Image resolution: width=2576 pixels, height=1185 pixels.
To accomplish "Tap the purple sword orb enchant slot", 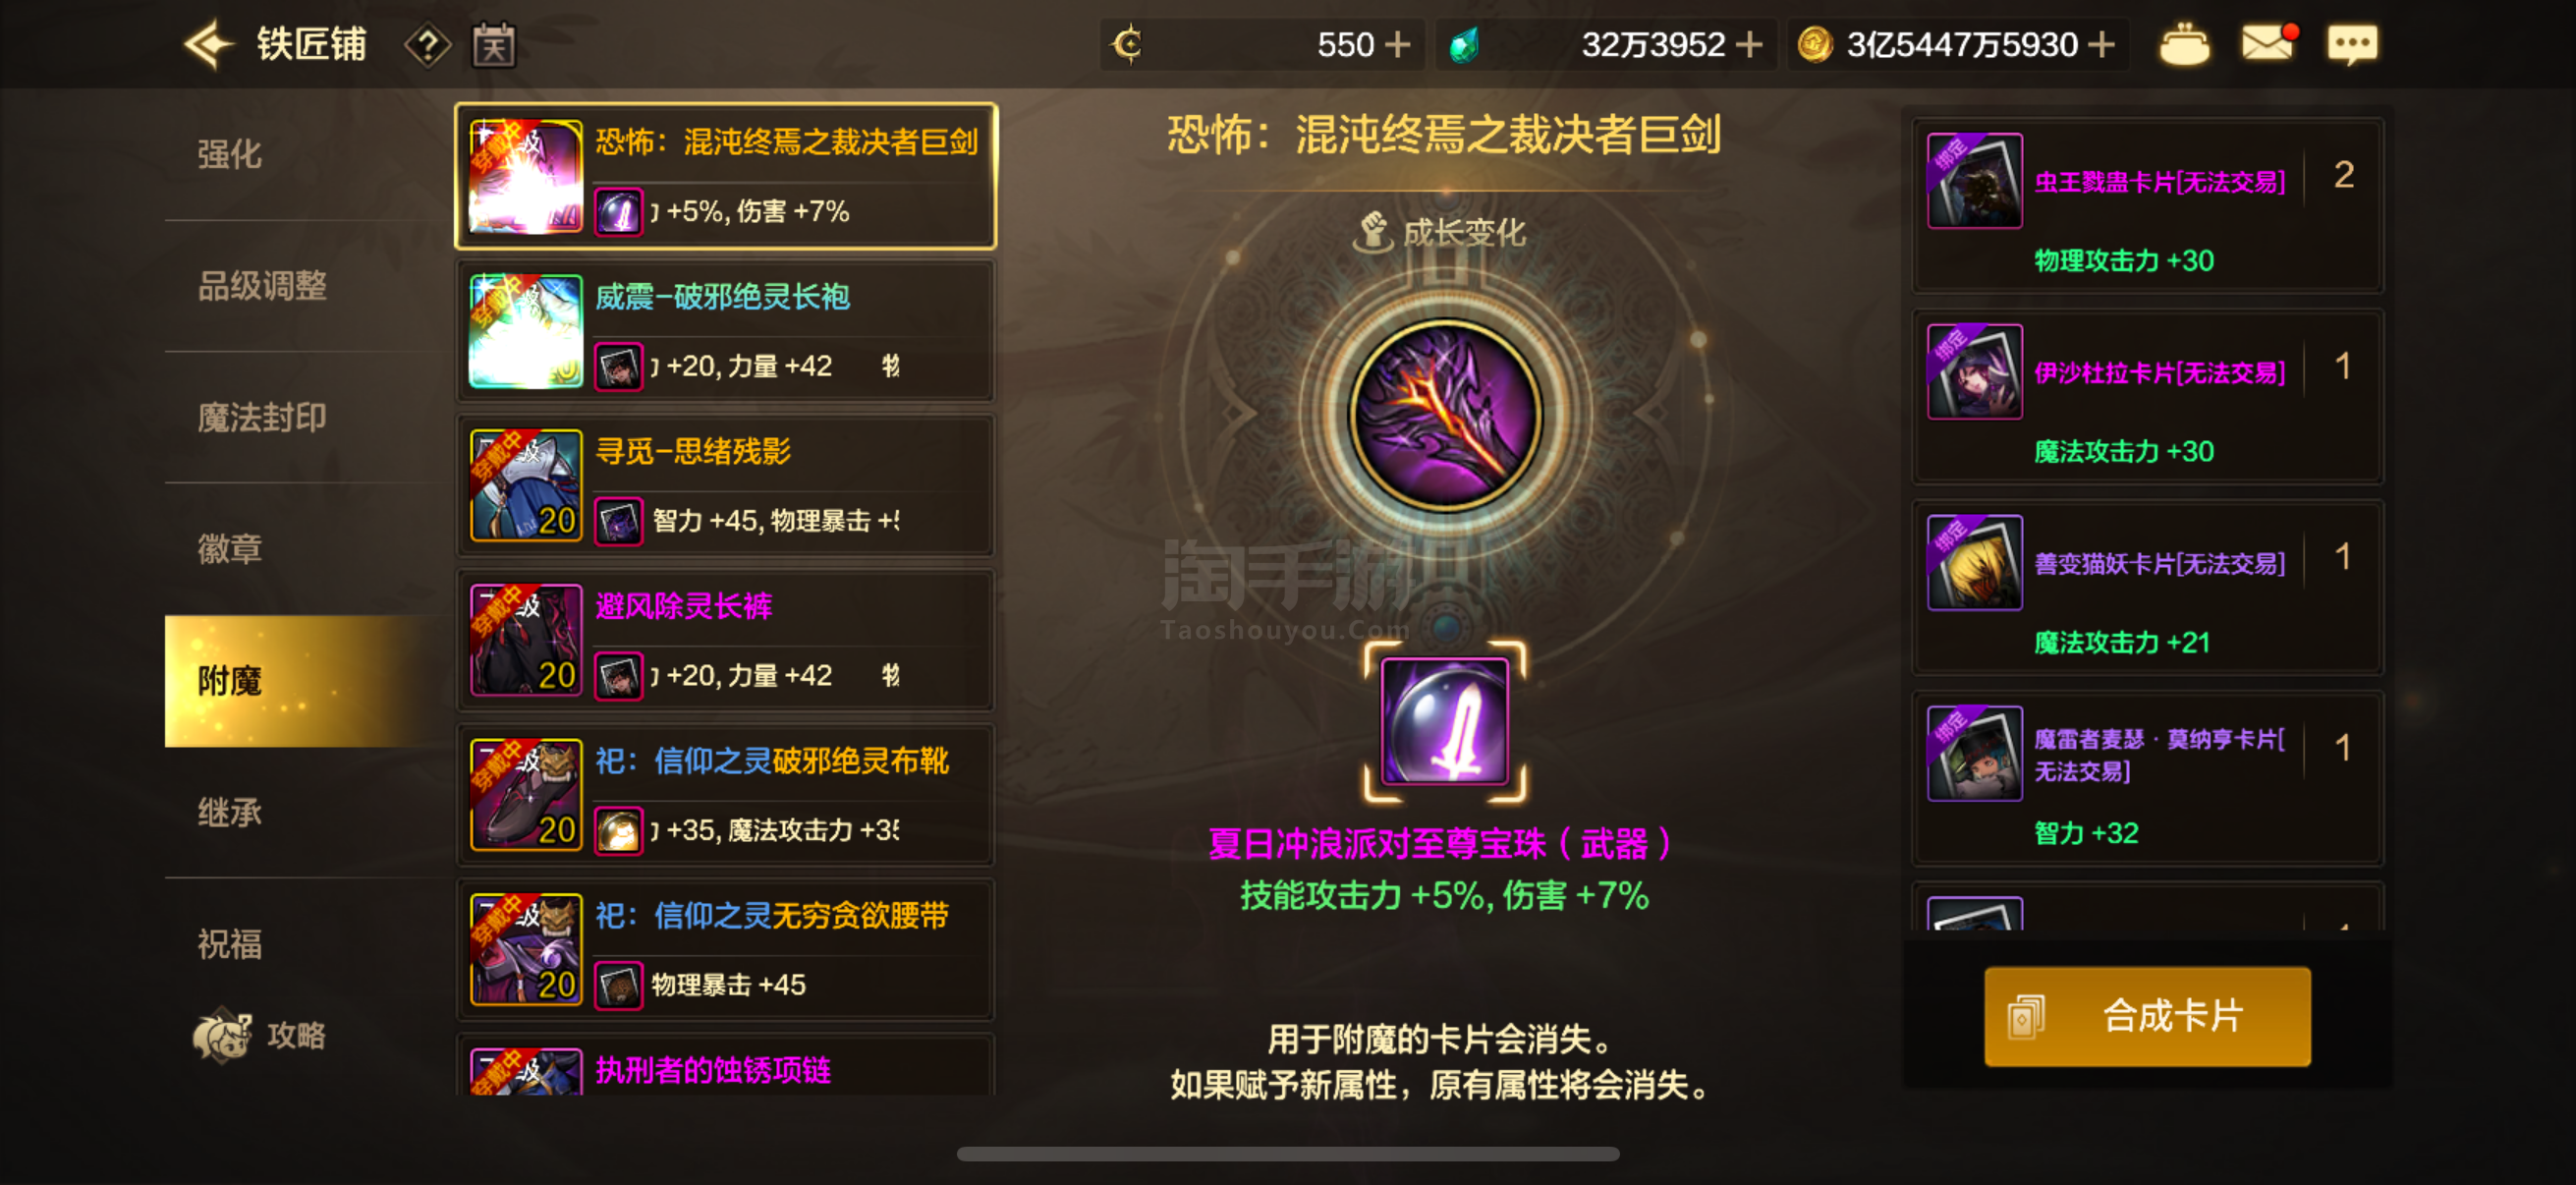I will [1444, 721].
